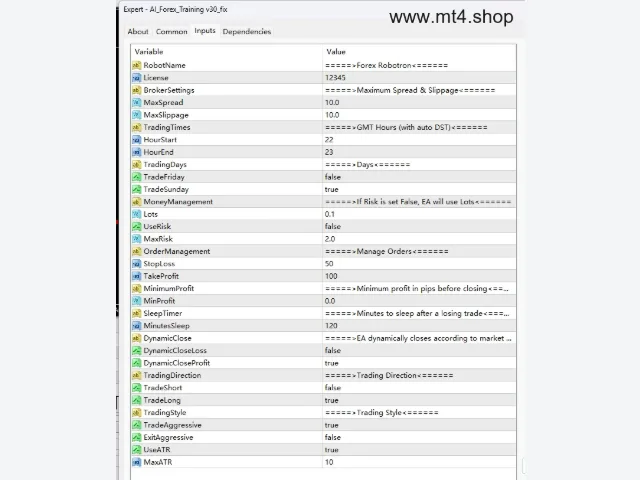Click the MinProfit double type icon

click(136, 301)
